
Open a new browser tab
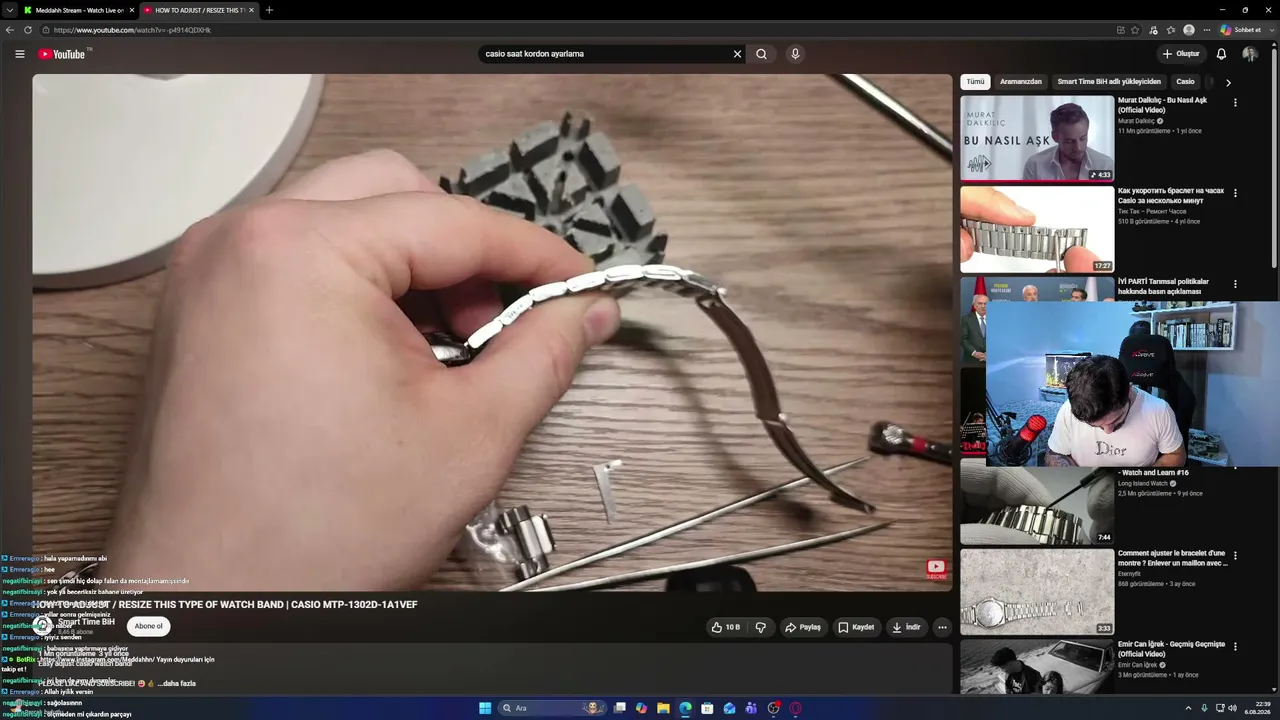[269, 10]
